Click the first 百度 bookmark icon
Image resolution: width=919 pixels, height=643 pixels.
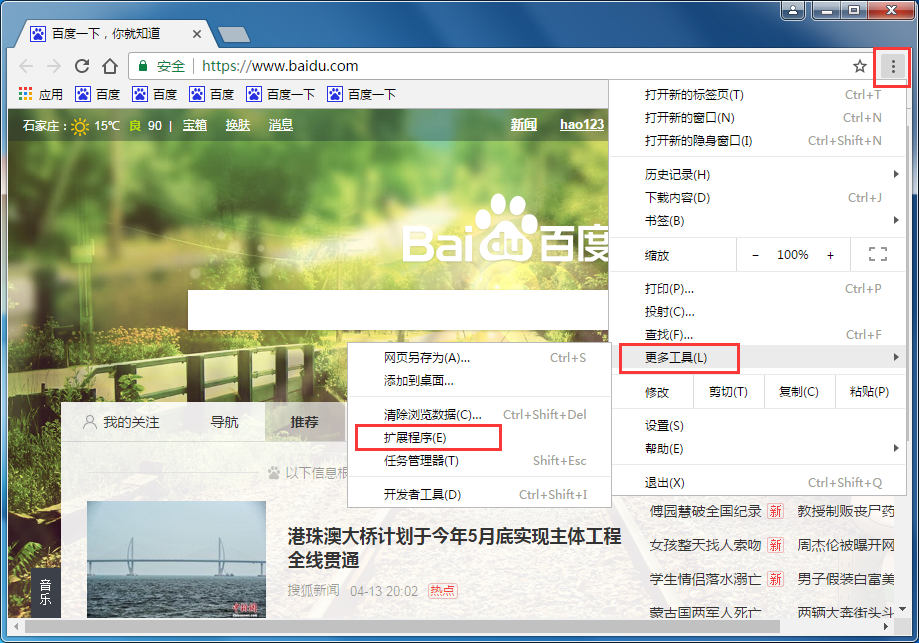[82, 94]
